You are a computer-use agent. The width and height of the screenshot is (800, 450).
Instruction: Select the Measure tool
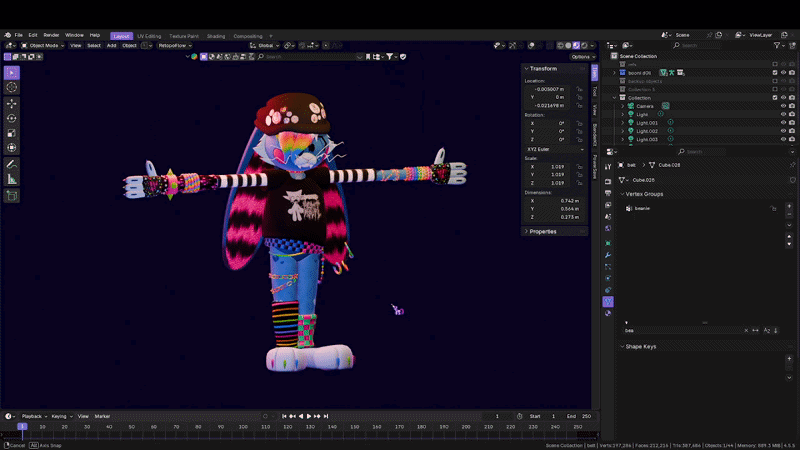point(12,179)
